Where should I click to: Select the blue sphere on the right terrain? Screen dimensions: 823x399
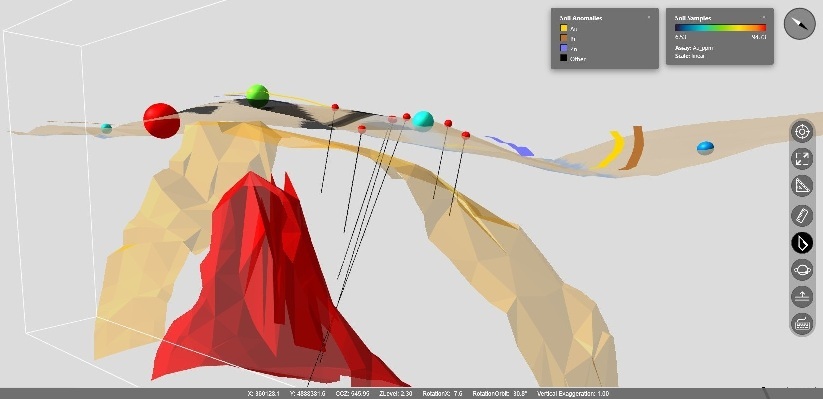point(705,148)
